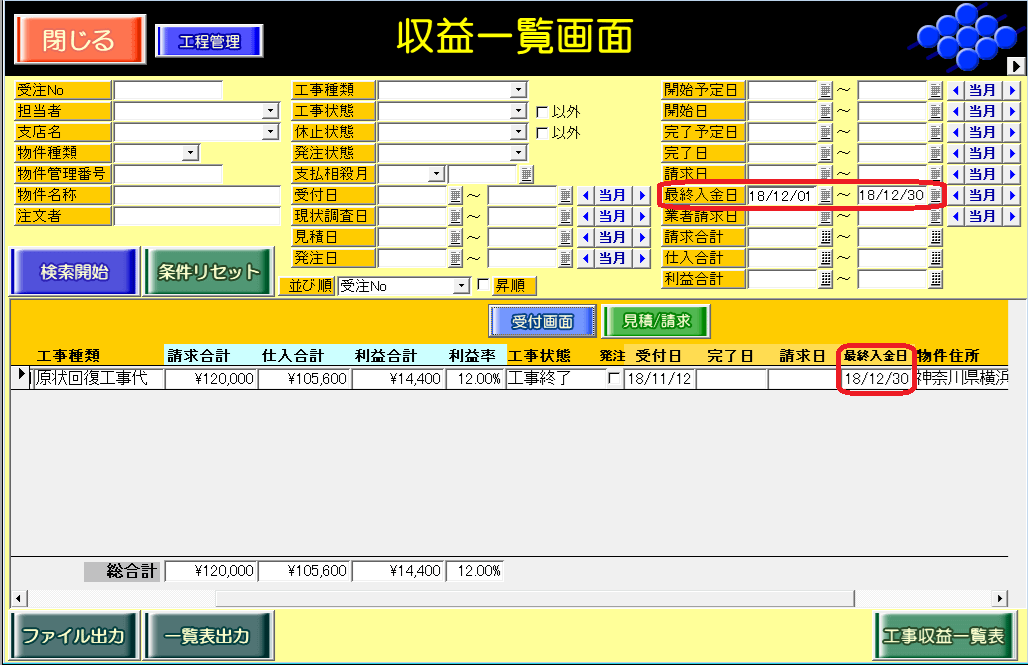
Task: Expand the 並び順 sort dropdown
Action: click(x=461, y=286)
